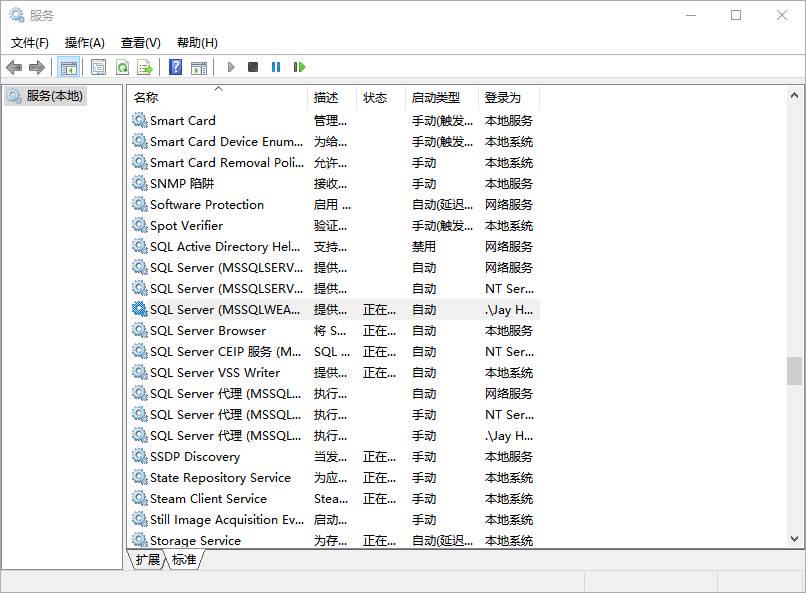
Task: Select the SQL Server Browser service name
Action: click(x=208, y=331)
